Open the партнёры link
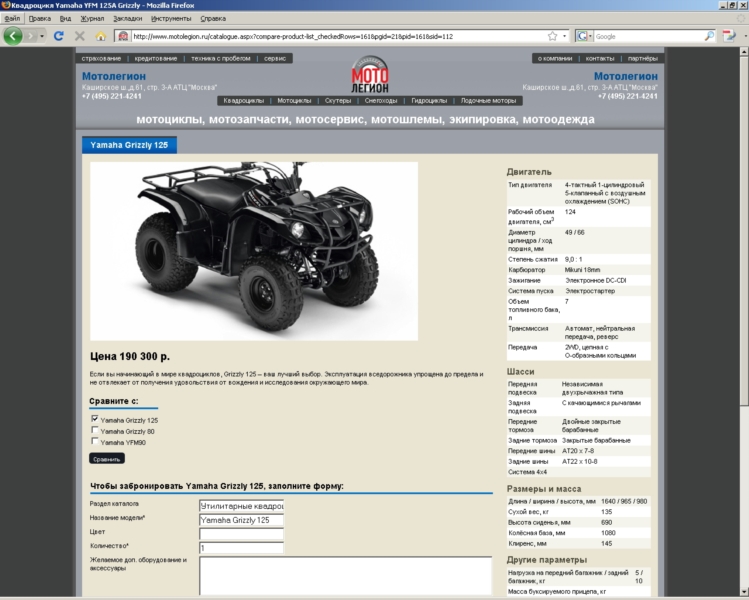Image resolution: width=749 pixels, height=600 pixels. pos(642,58)
